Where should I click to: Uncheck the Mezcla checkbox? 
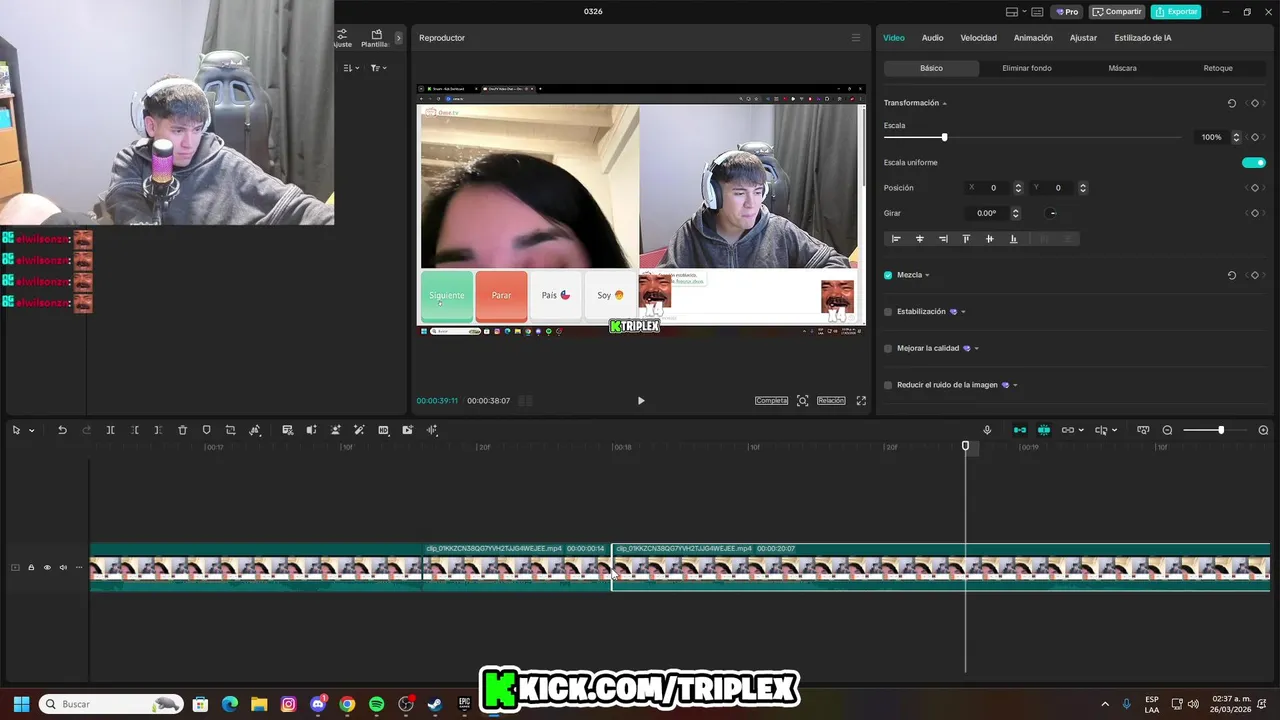click(888, 275)
